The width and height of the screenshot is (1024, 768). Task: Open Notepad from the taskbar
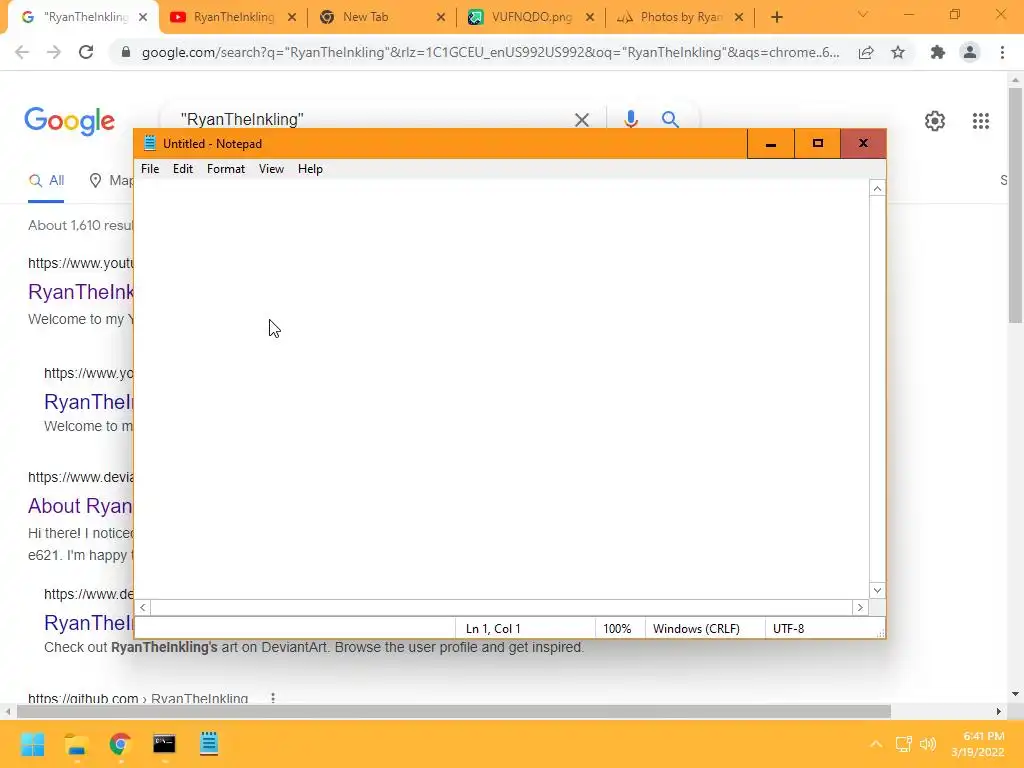[x=208, y=744]
